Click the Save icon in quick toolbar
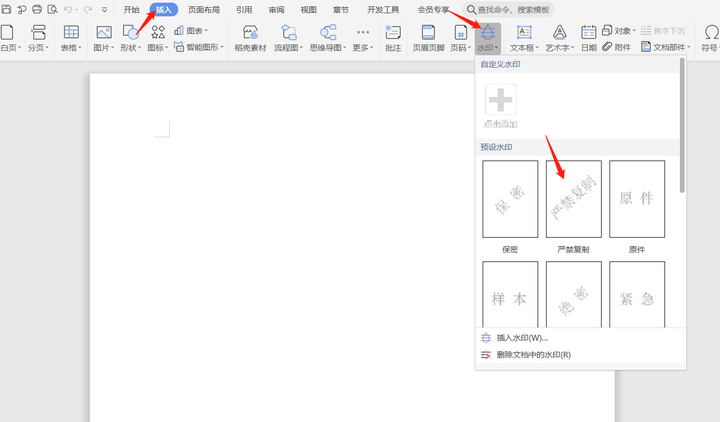 click(x=6, y=9)
